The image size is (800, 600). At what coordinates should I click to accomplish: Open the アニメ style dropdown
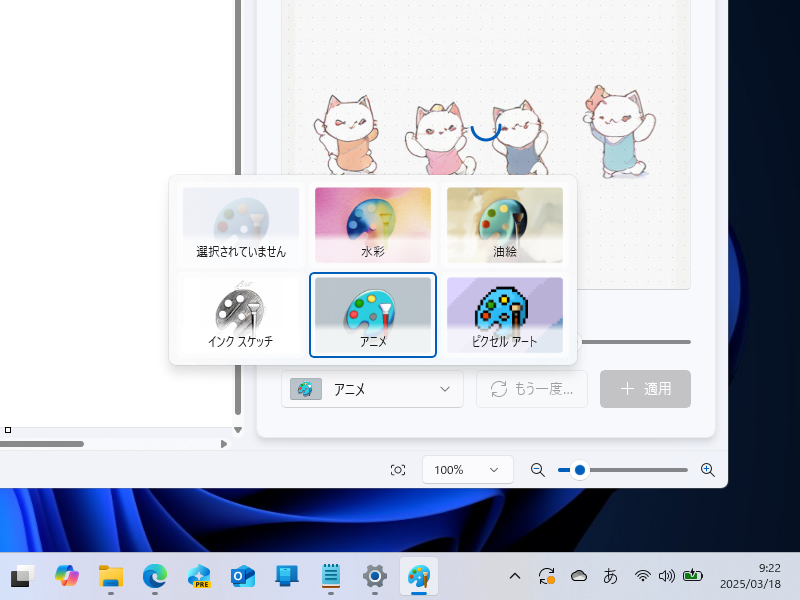pyautogui.click(x=372, y=389)
